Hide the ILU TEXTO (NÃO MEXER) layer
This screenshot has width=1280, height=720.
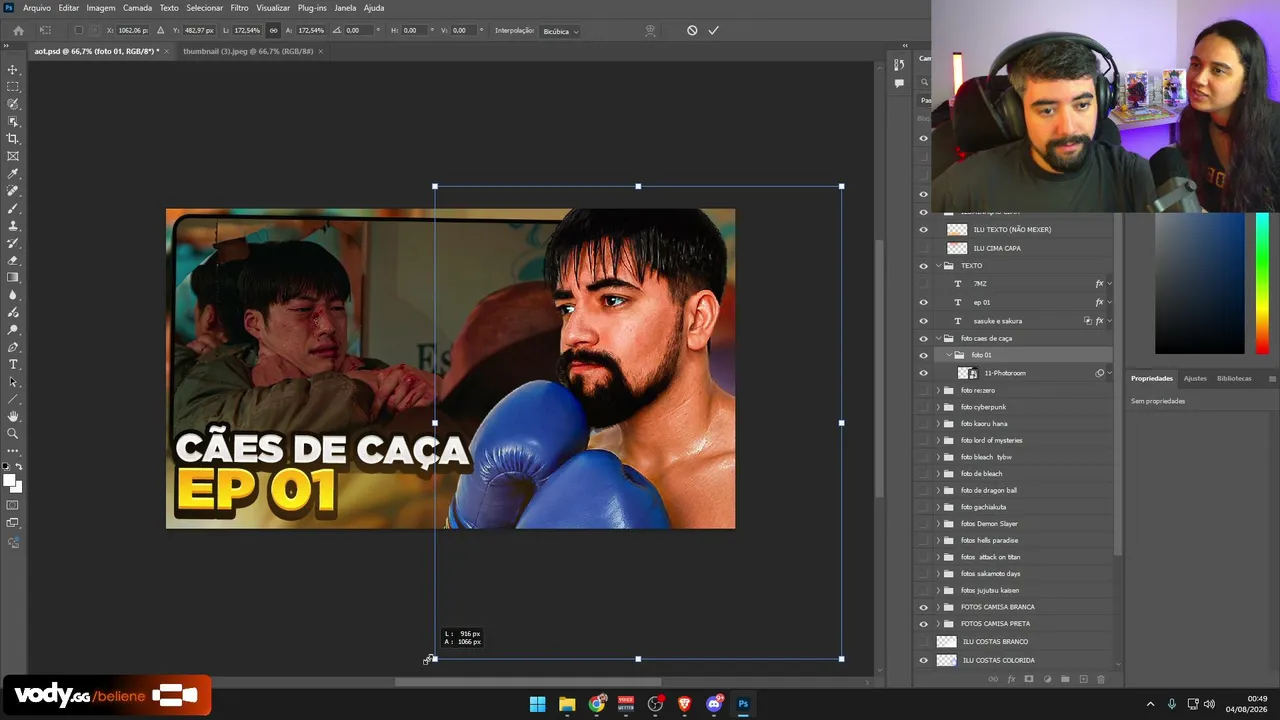click(x=923, y=230)
